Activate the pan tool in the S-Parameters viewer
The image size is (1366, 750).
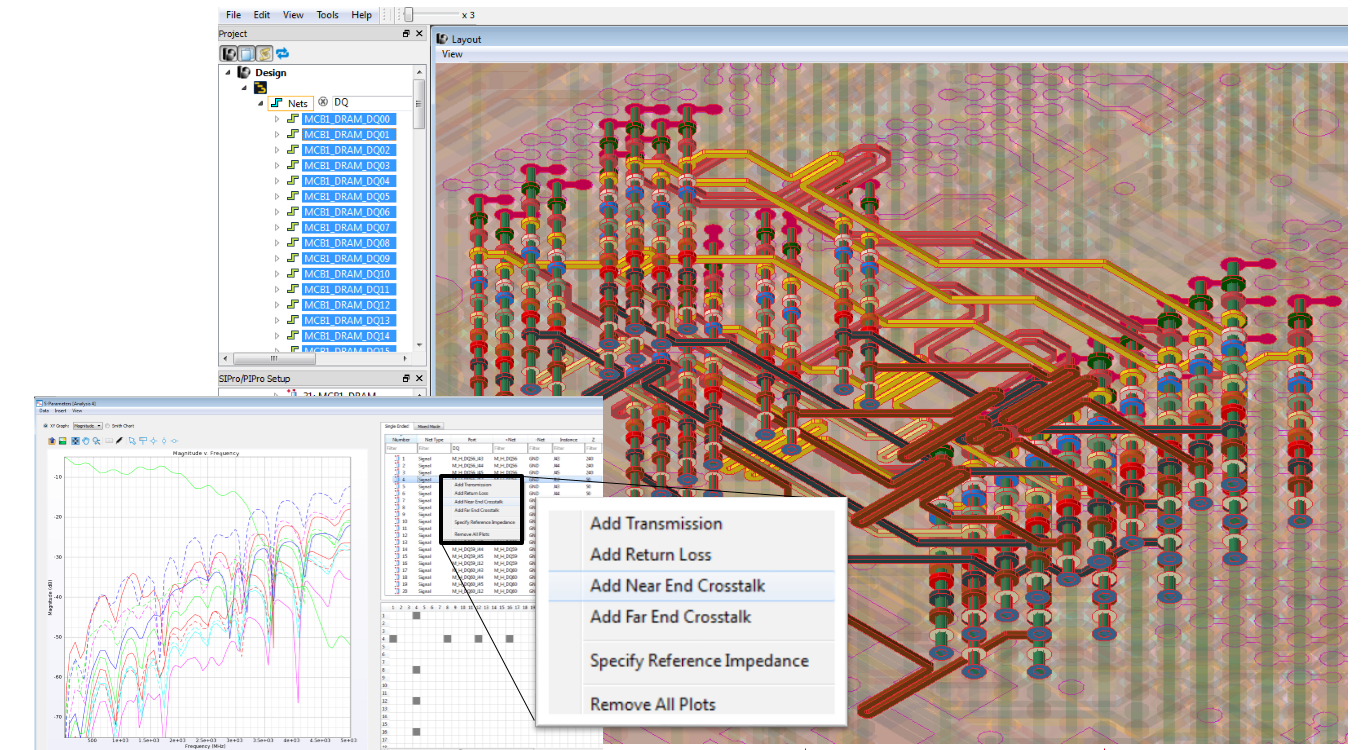pyautogui.click(x=86, y=440)
